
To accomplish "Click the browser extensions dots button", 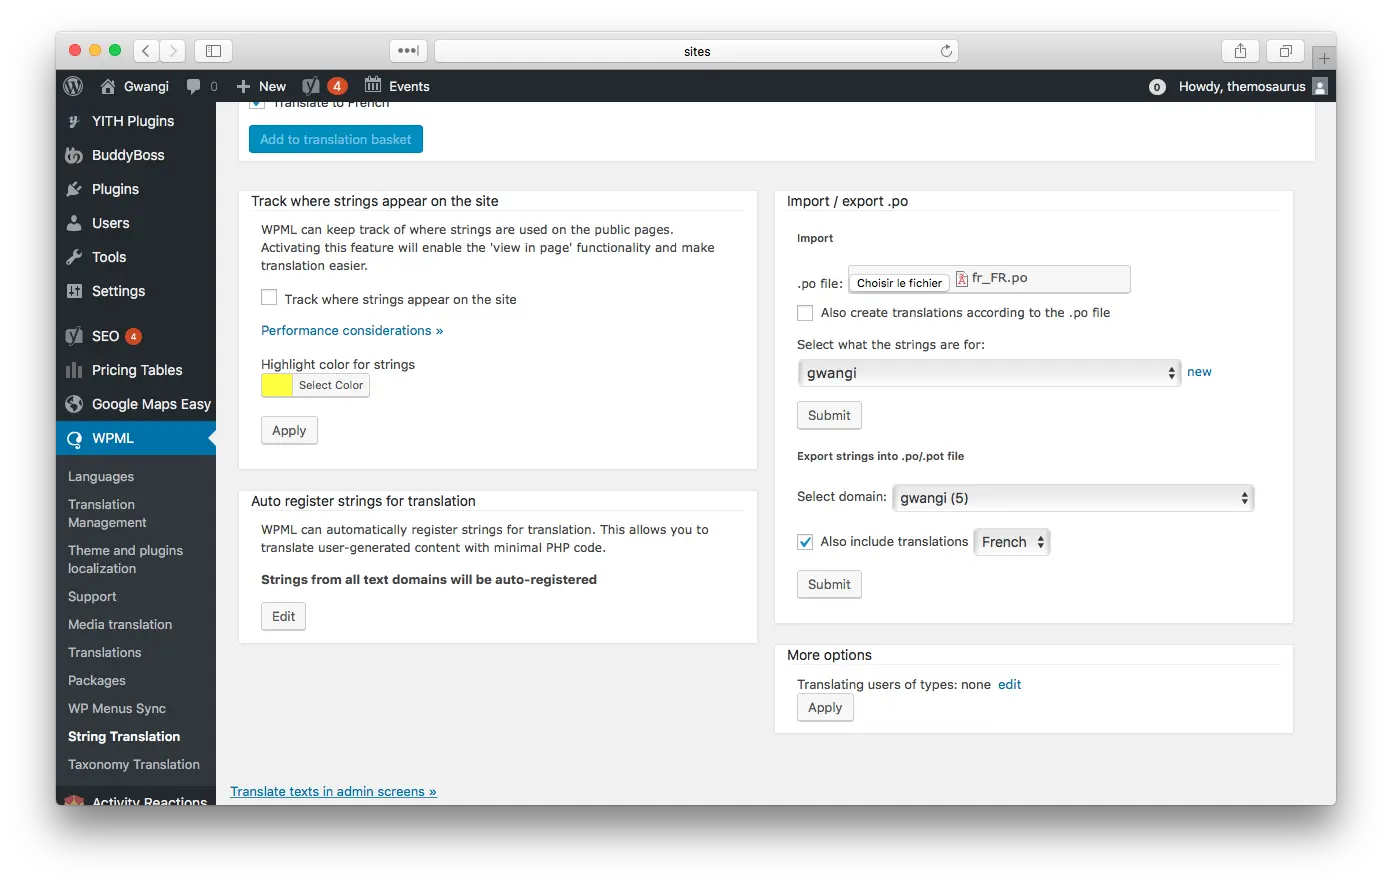I will click(408, 51).
